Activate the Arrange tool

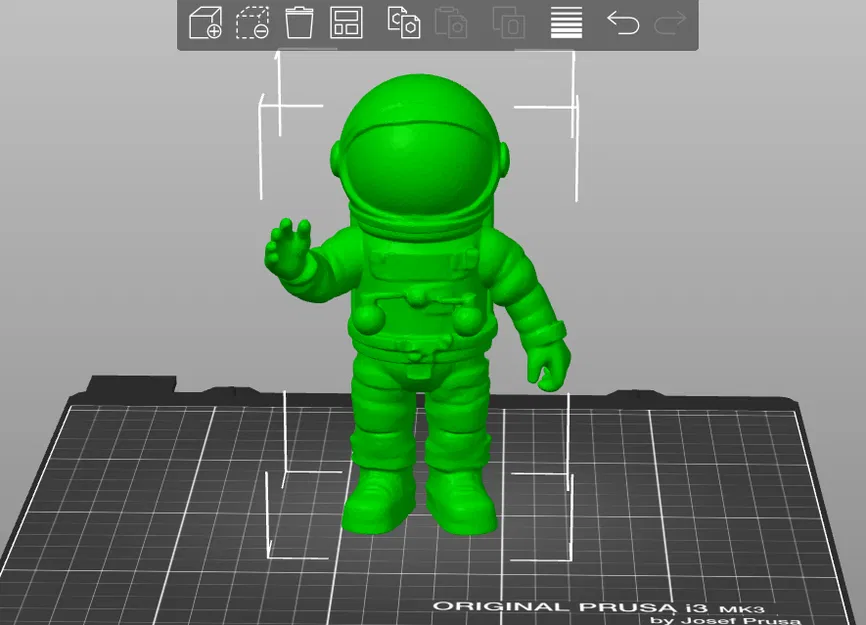(x=345, y=22)
